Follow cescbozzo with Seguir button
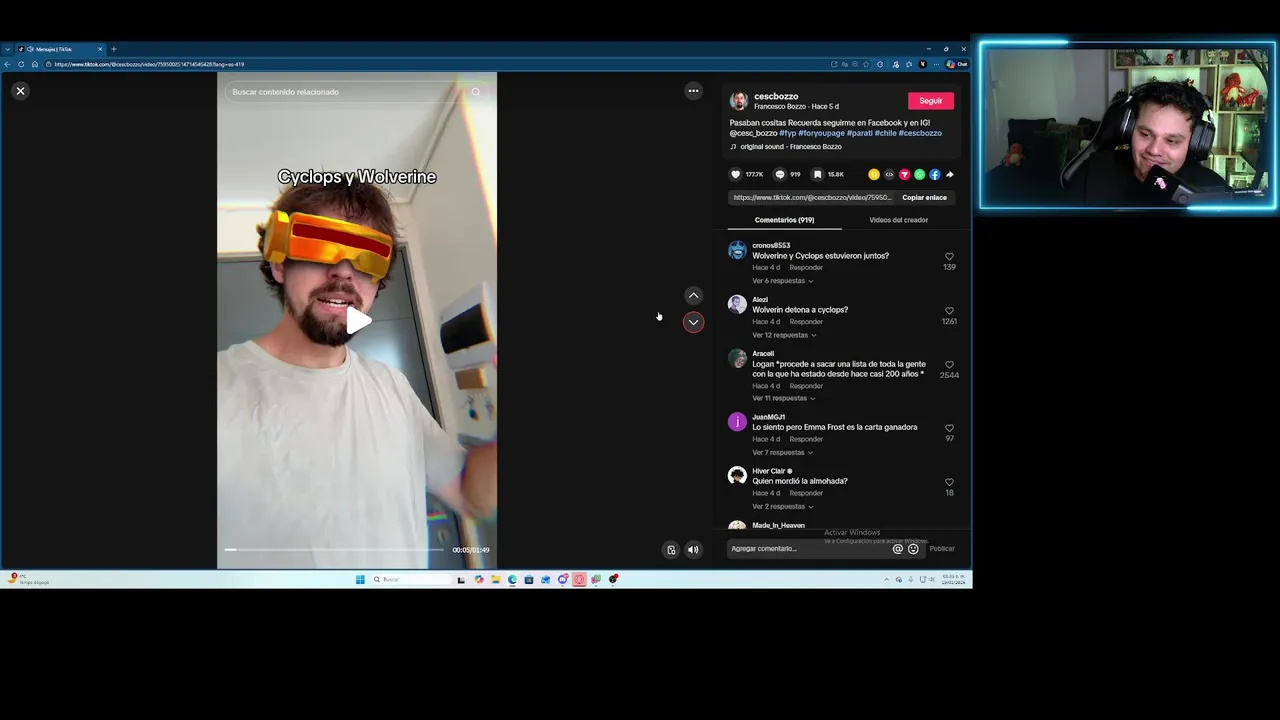Screen dimensions: 1280x720 pos(931,101)
